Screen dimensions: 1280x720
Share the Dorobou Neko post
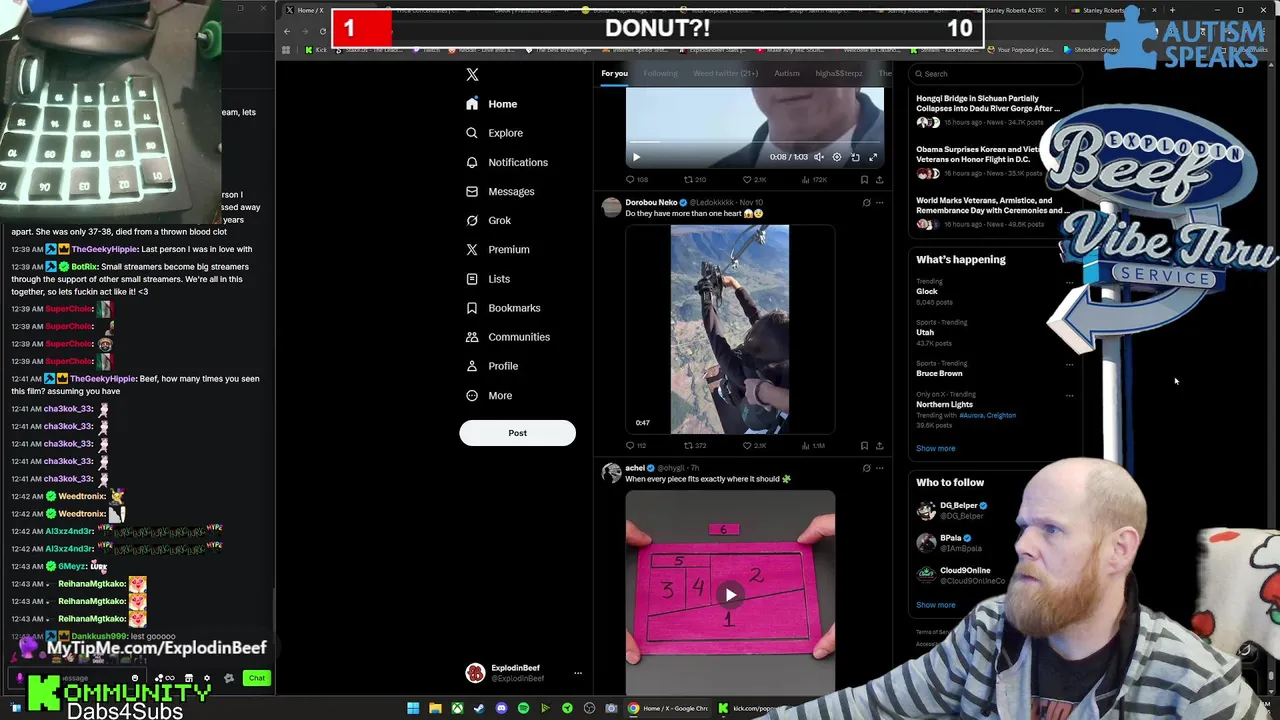879,446
